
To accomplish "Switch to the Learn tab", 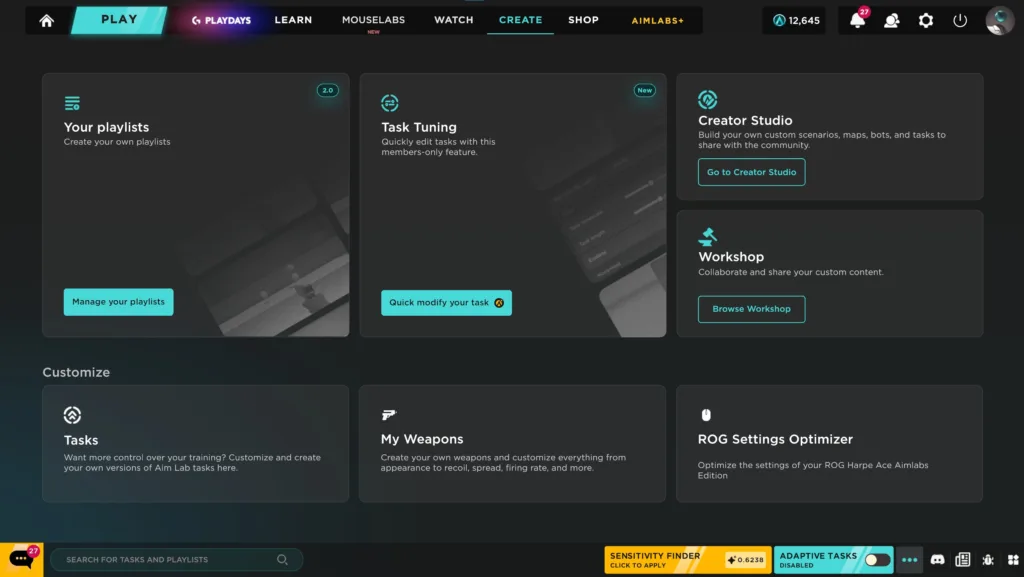I will (293, 20).
